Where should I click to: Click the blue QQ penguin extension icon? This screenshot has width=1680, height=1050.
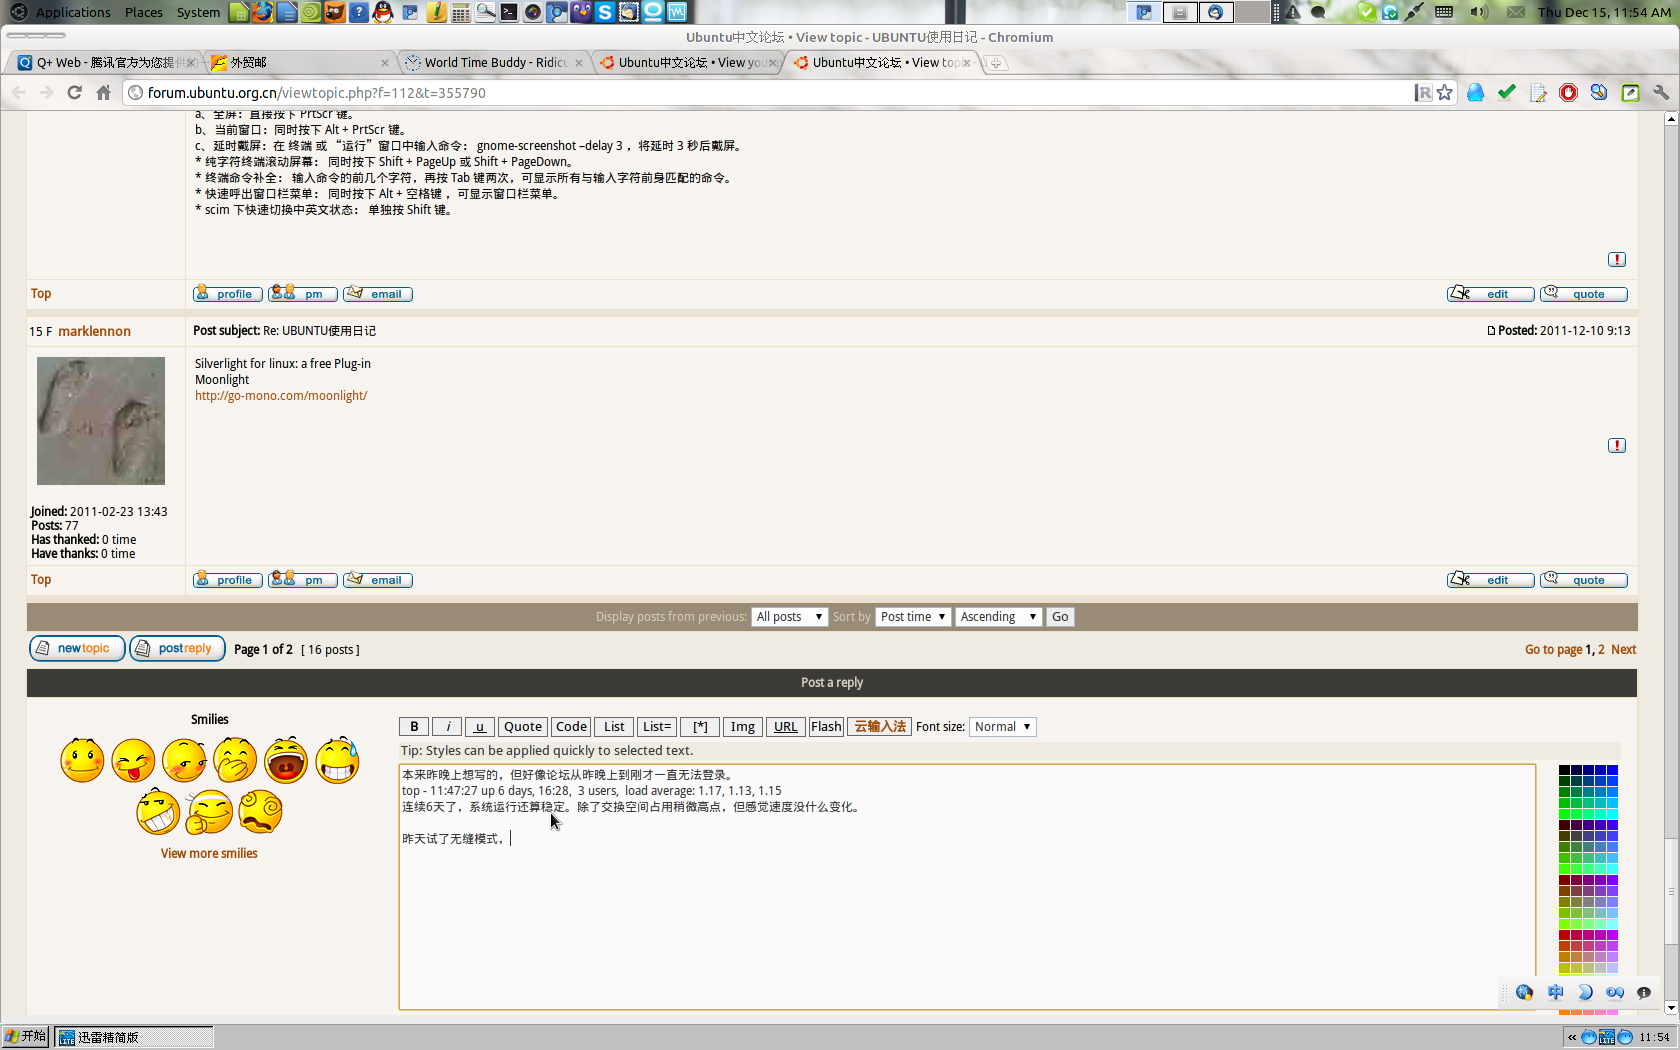[x=1475, y=92]
